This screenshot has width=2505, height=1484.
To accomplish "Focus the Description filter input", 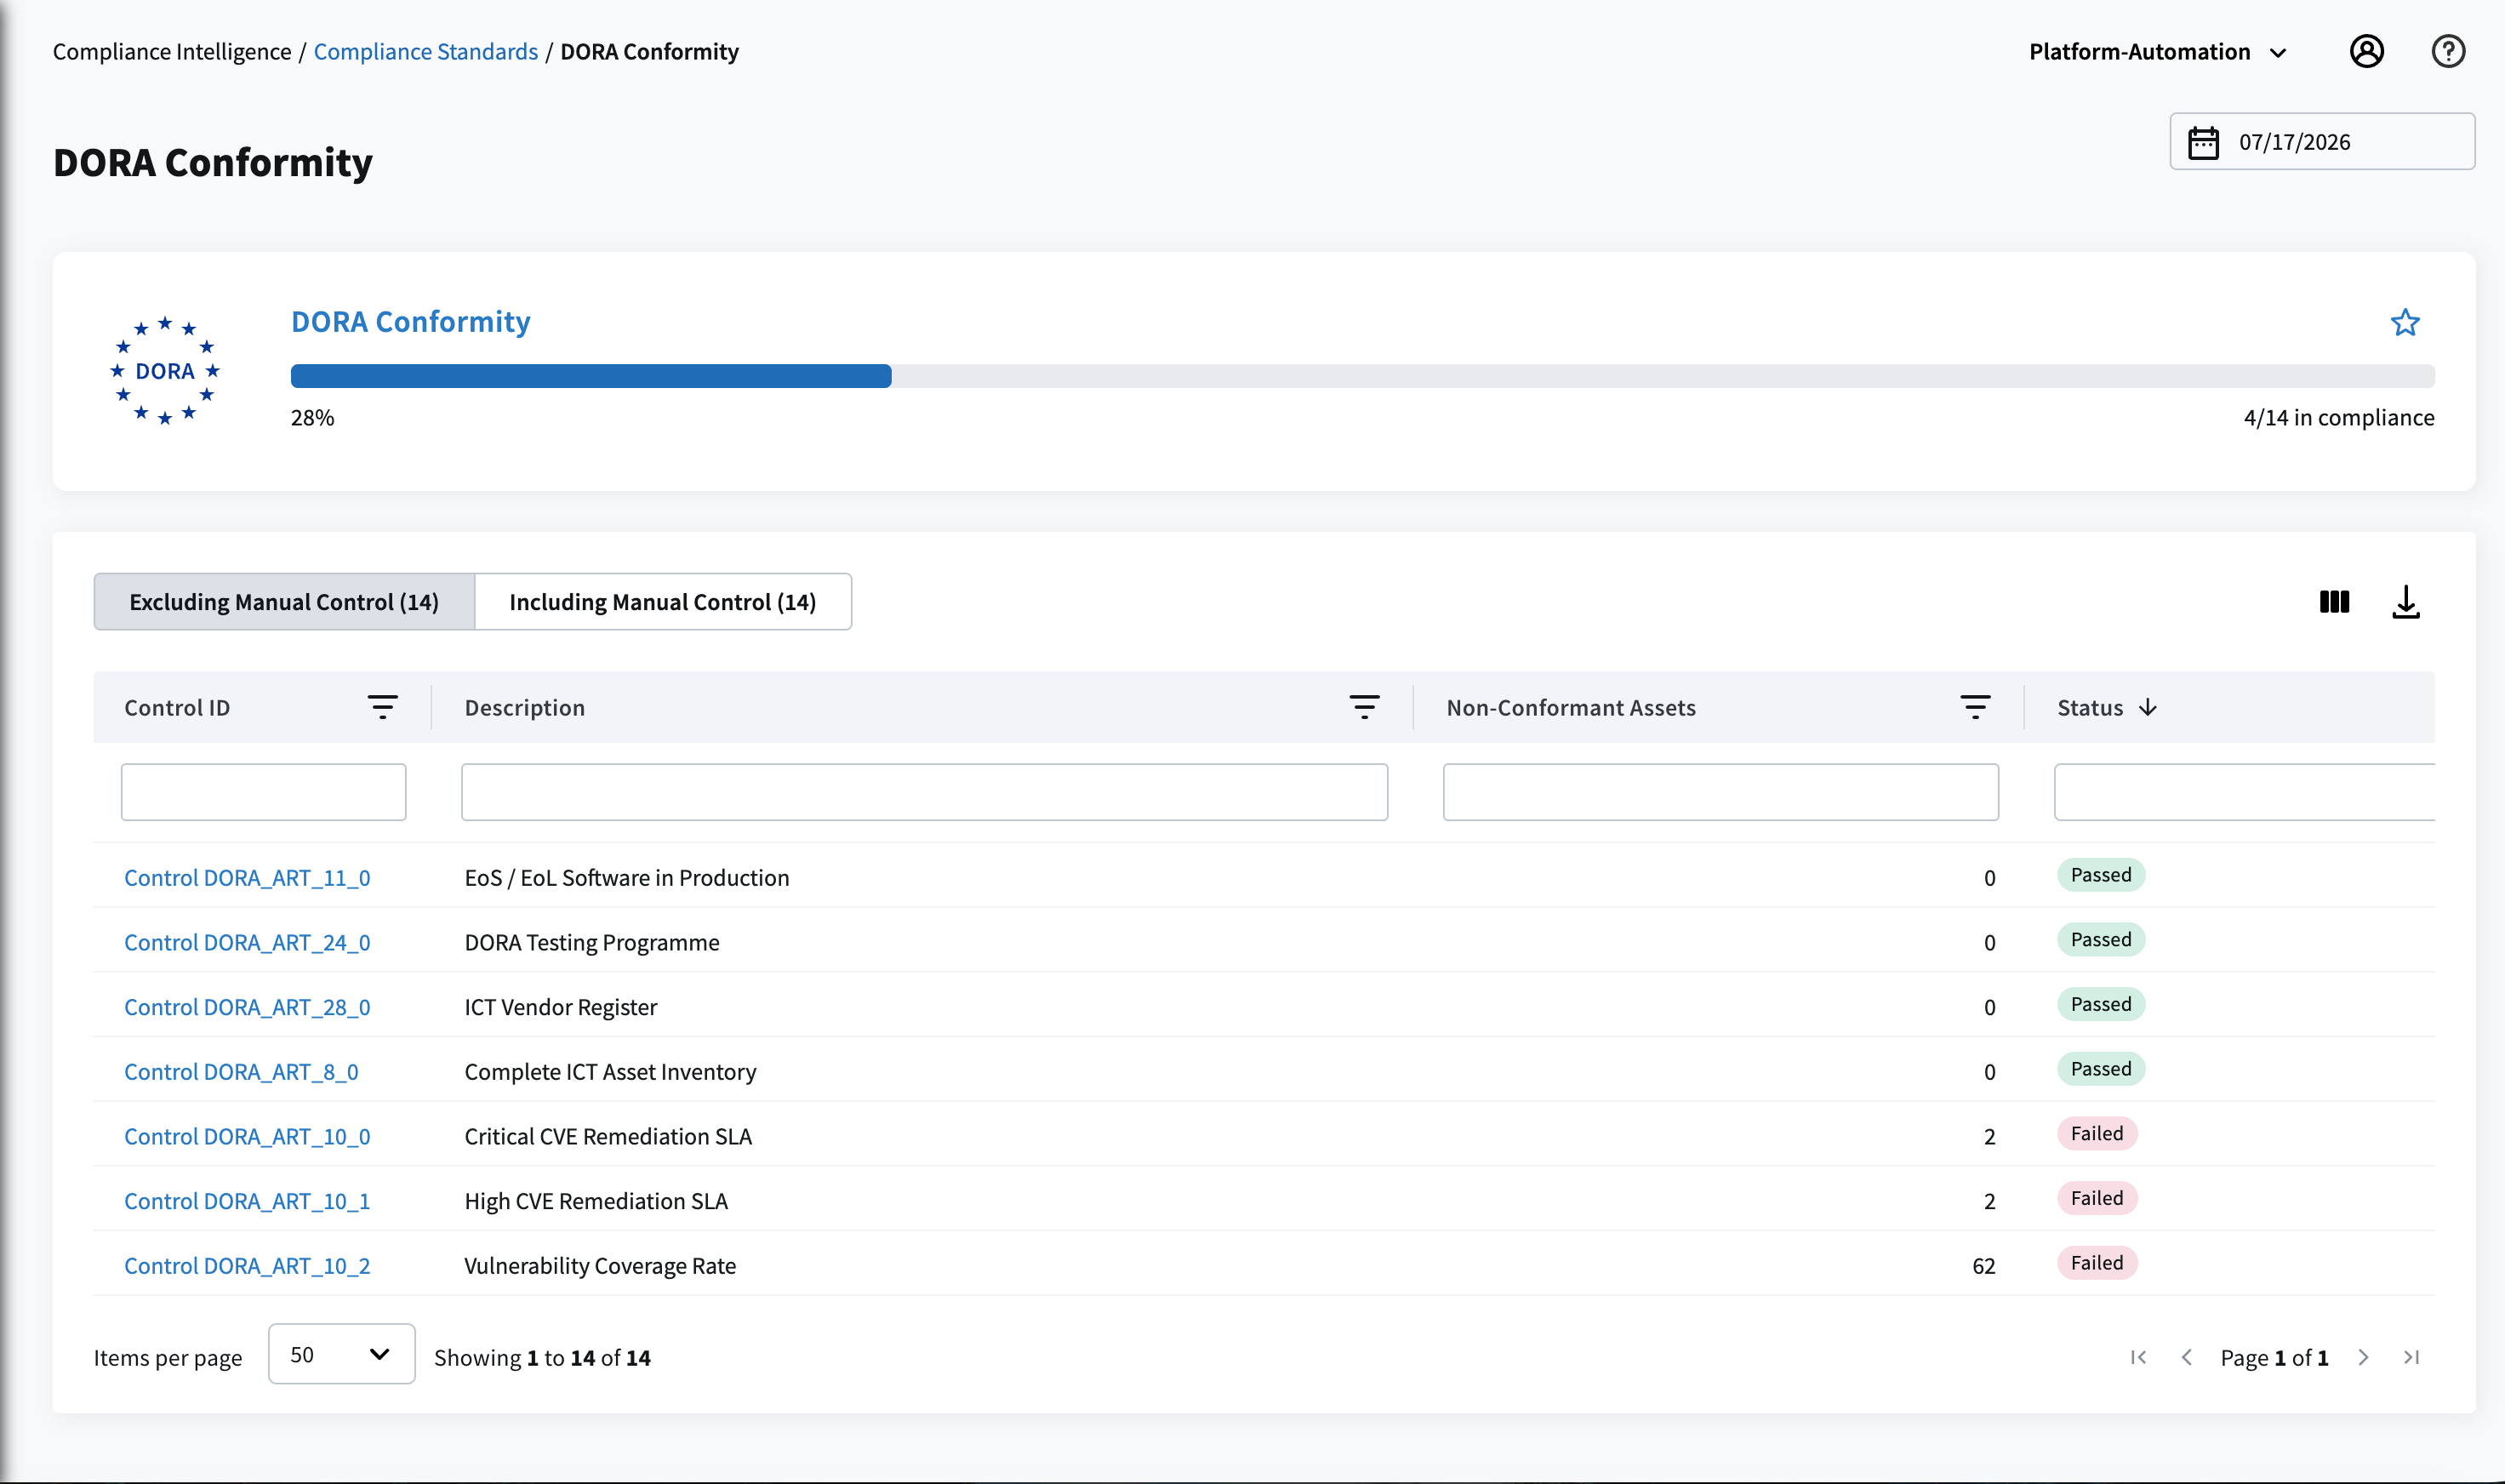I will pyautogui.click(x=924, y=792).
